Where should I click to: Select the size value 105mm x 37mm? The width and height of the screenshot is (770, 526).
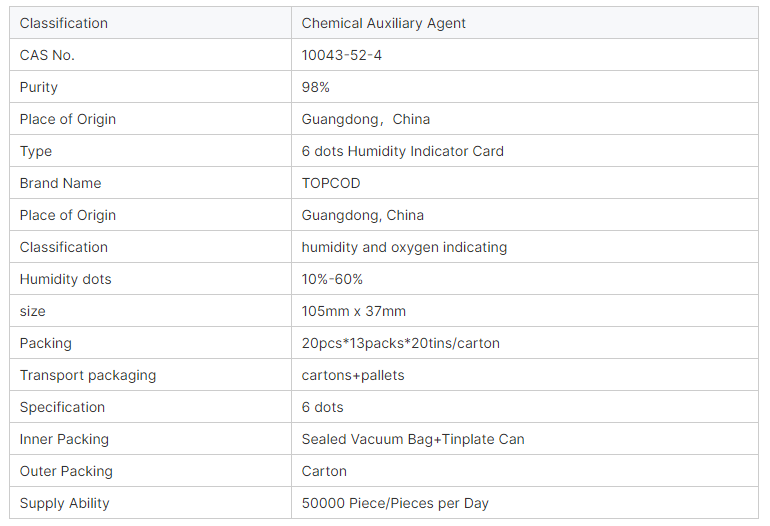[354, 311]
